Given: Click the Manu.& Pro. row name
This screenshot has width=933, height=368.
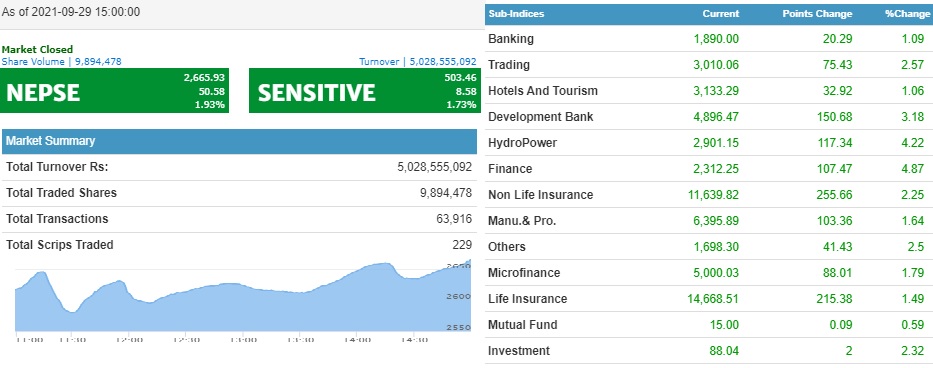Looking at the screenshot, I should 522,221.
